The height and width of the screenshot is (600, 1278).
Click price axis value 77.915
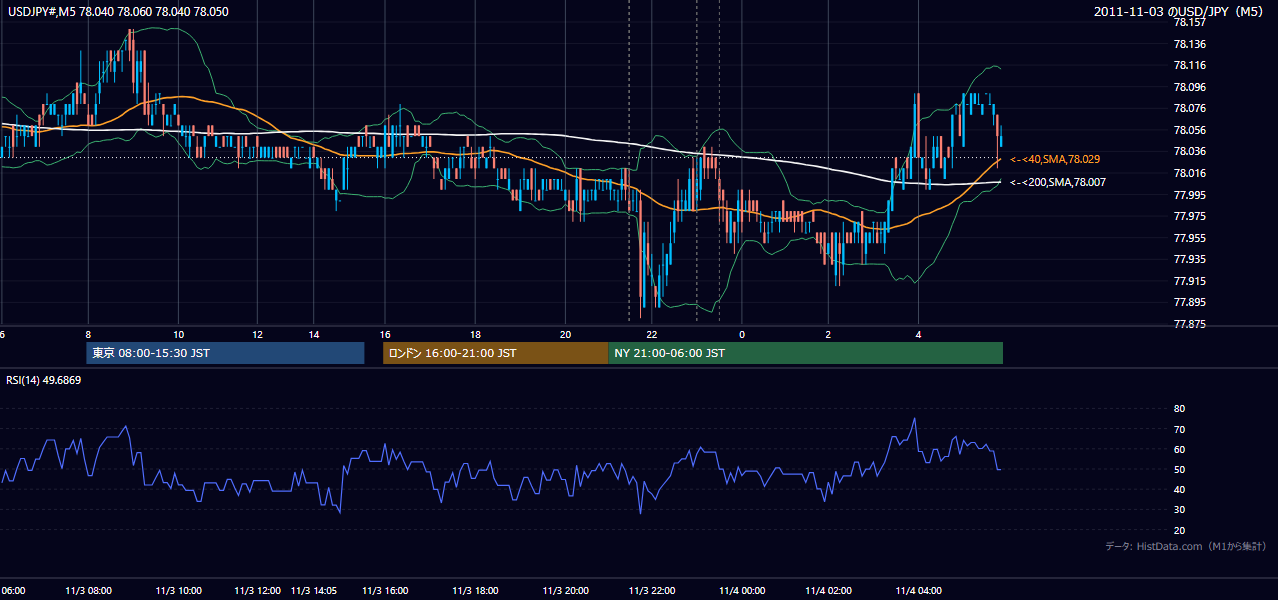(x=1189, y=281)
